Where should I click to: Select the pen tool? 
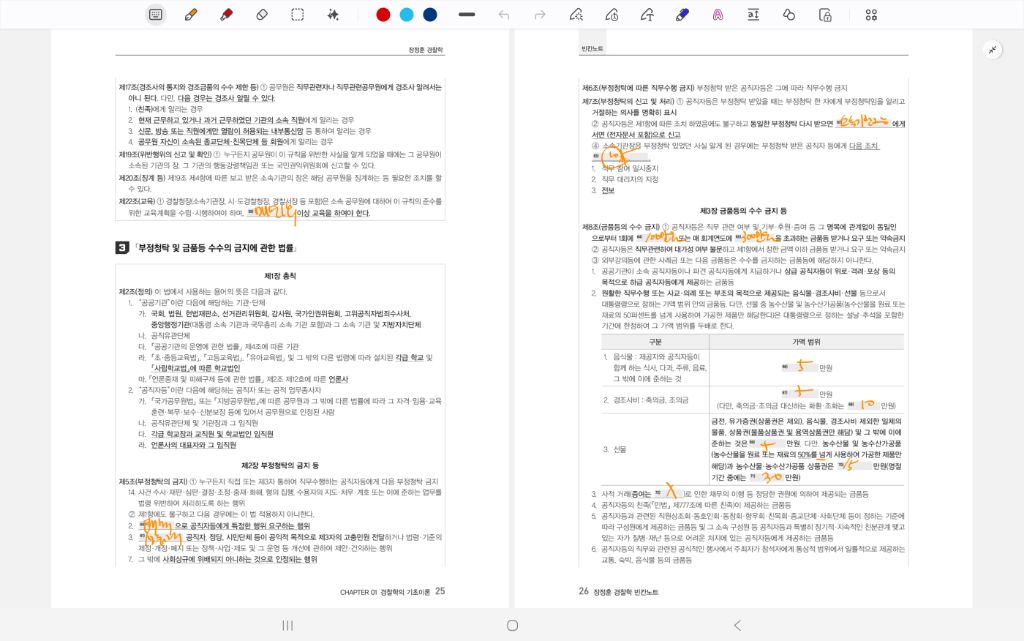point(191,15)
